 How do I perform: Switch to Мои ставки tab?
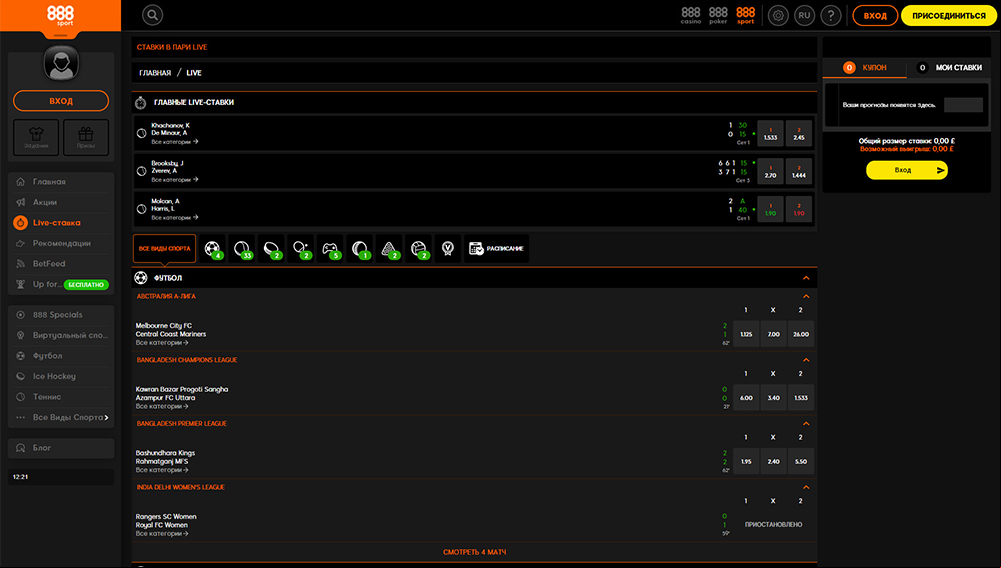pos(949,68)
